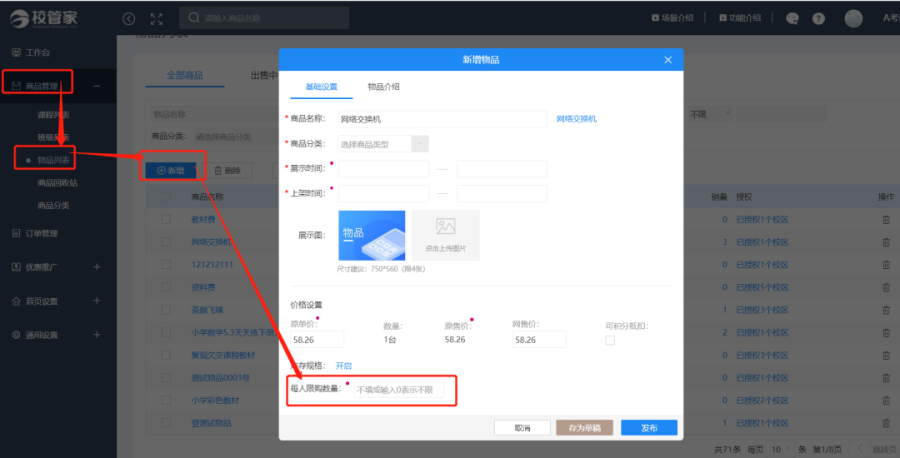Screen dimensions: 900x458
Task: Delete the 教材费 row using trash icon
Action: coord(885,219)
